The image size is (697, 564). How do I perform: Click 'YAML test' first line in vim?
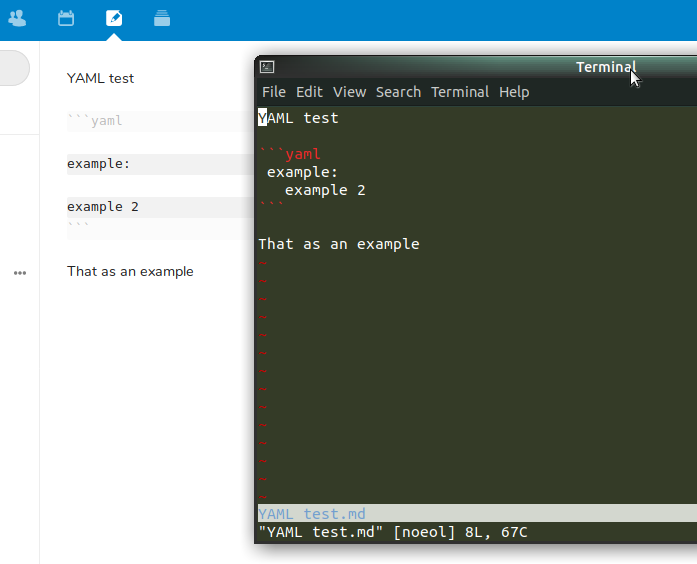(298, 118)
